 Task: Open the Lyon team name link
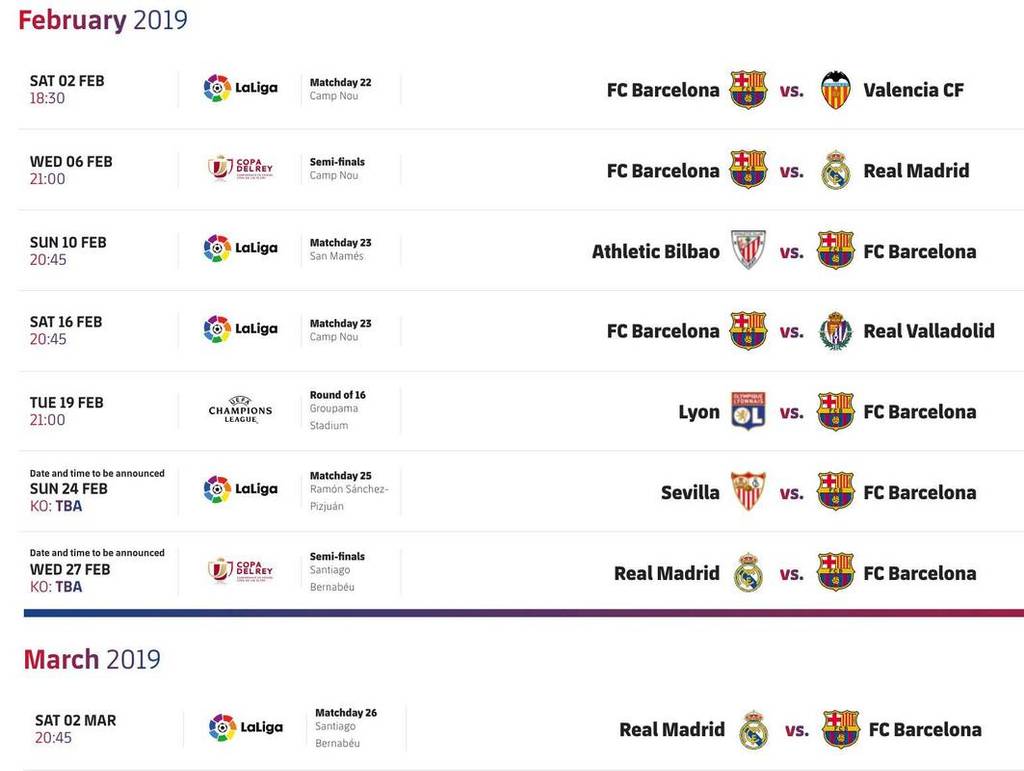(699, 412)
